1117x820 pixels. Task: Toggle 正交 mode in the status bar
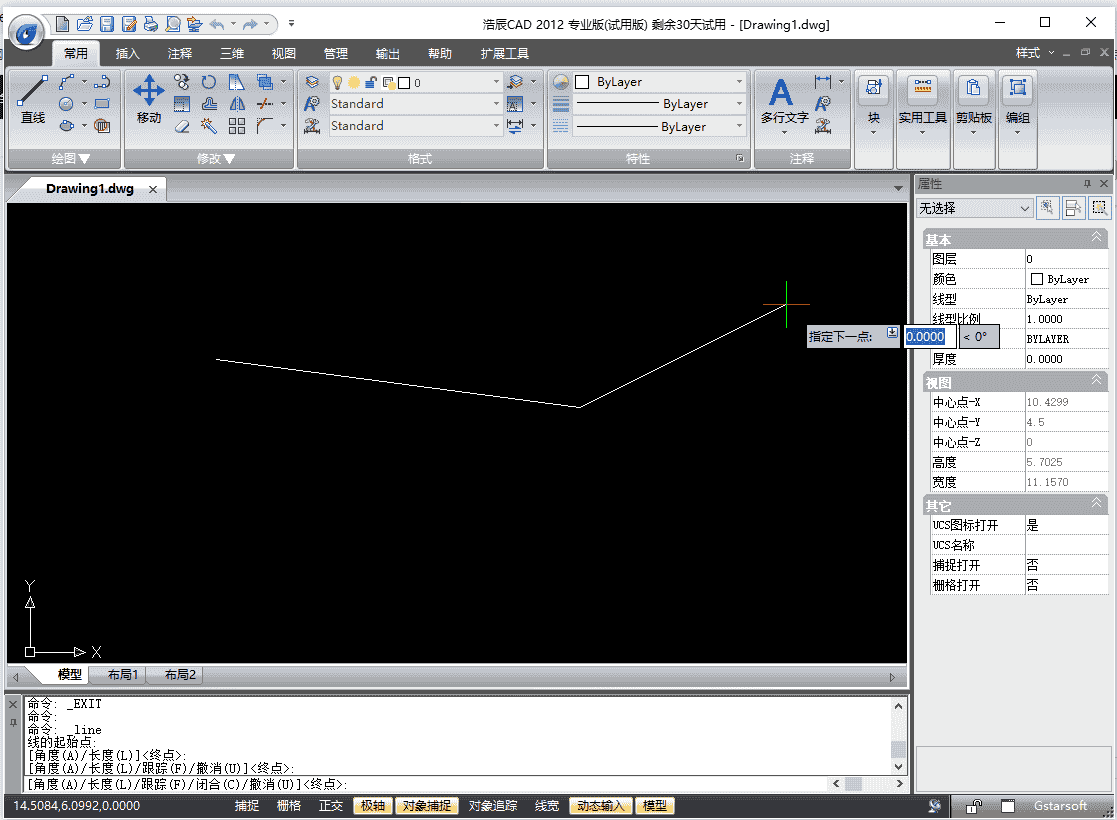[330, 805]
